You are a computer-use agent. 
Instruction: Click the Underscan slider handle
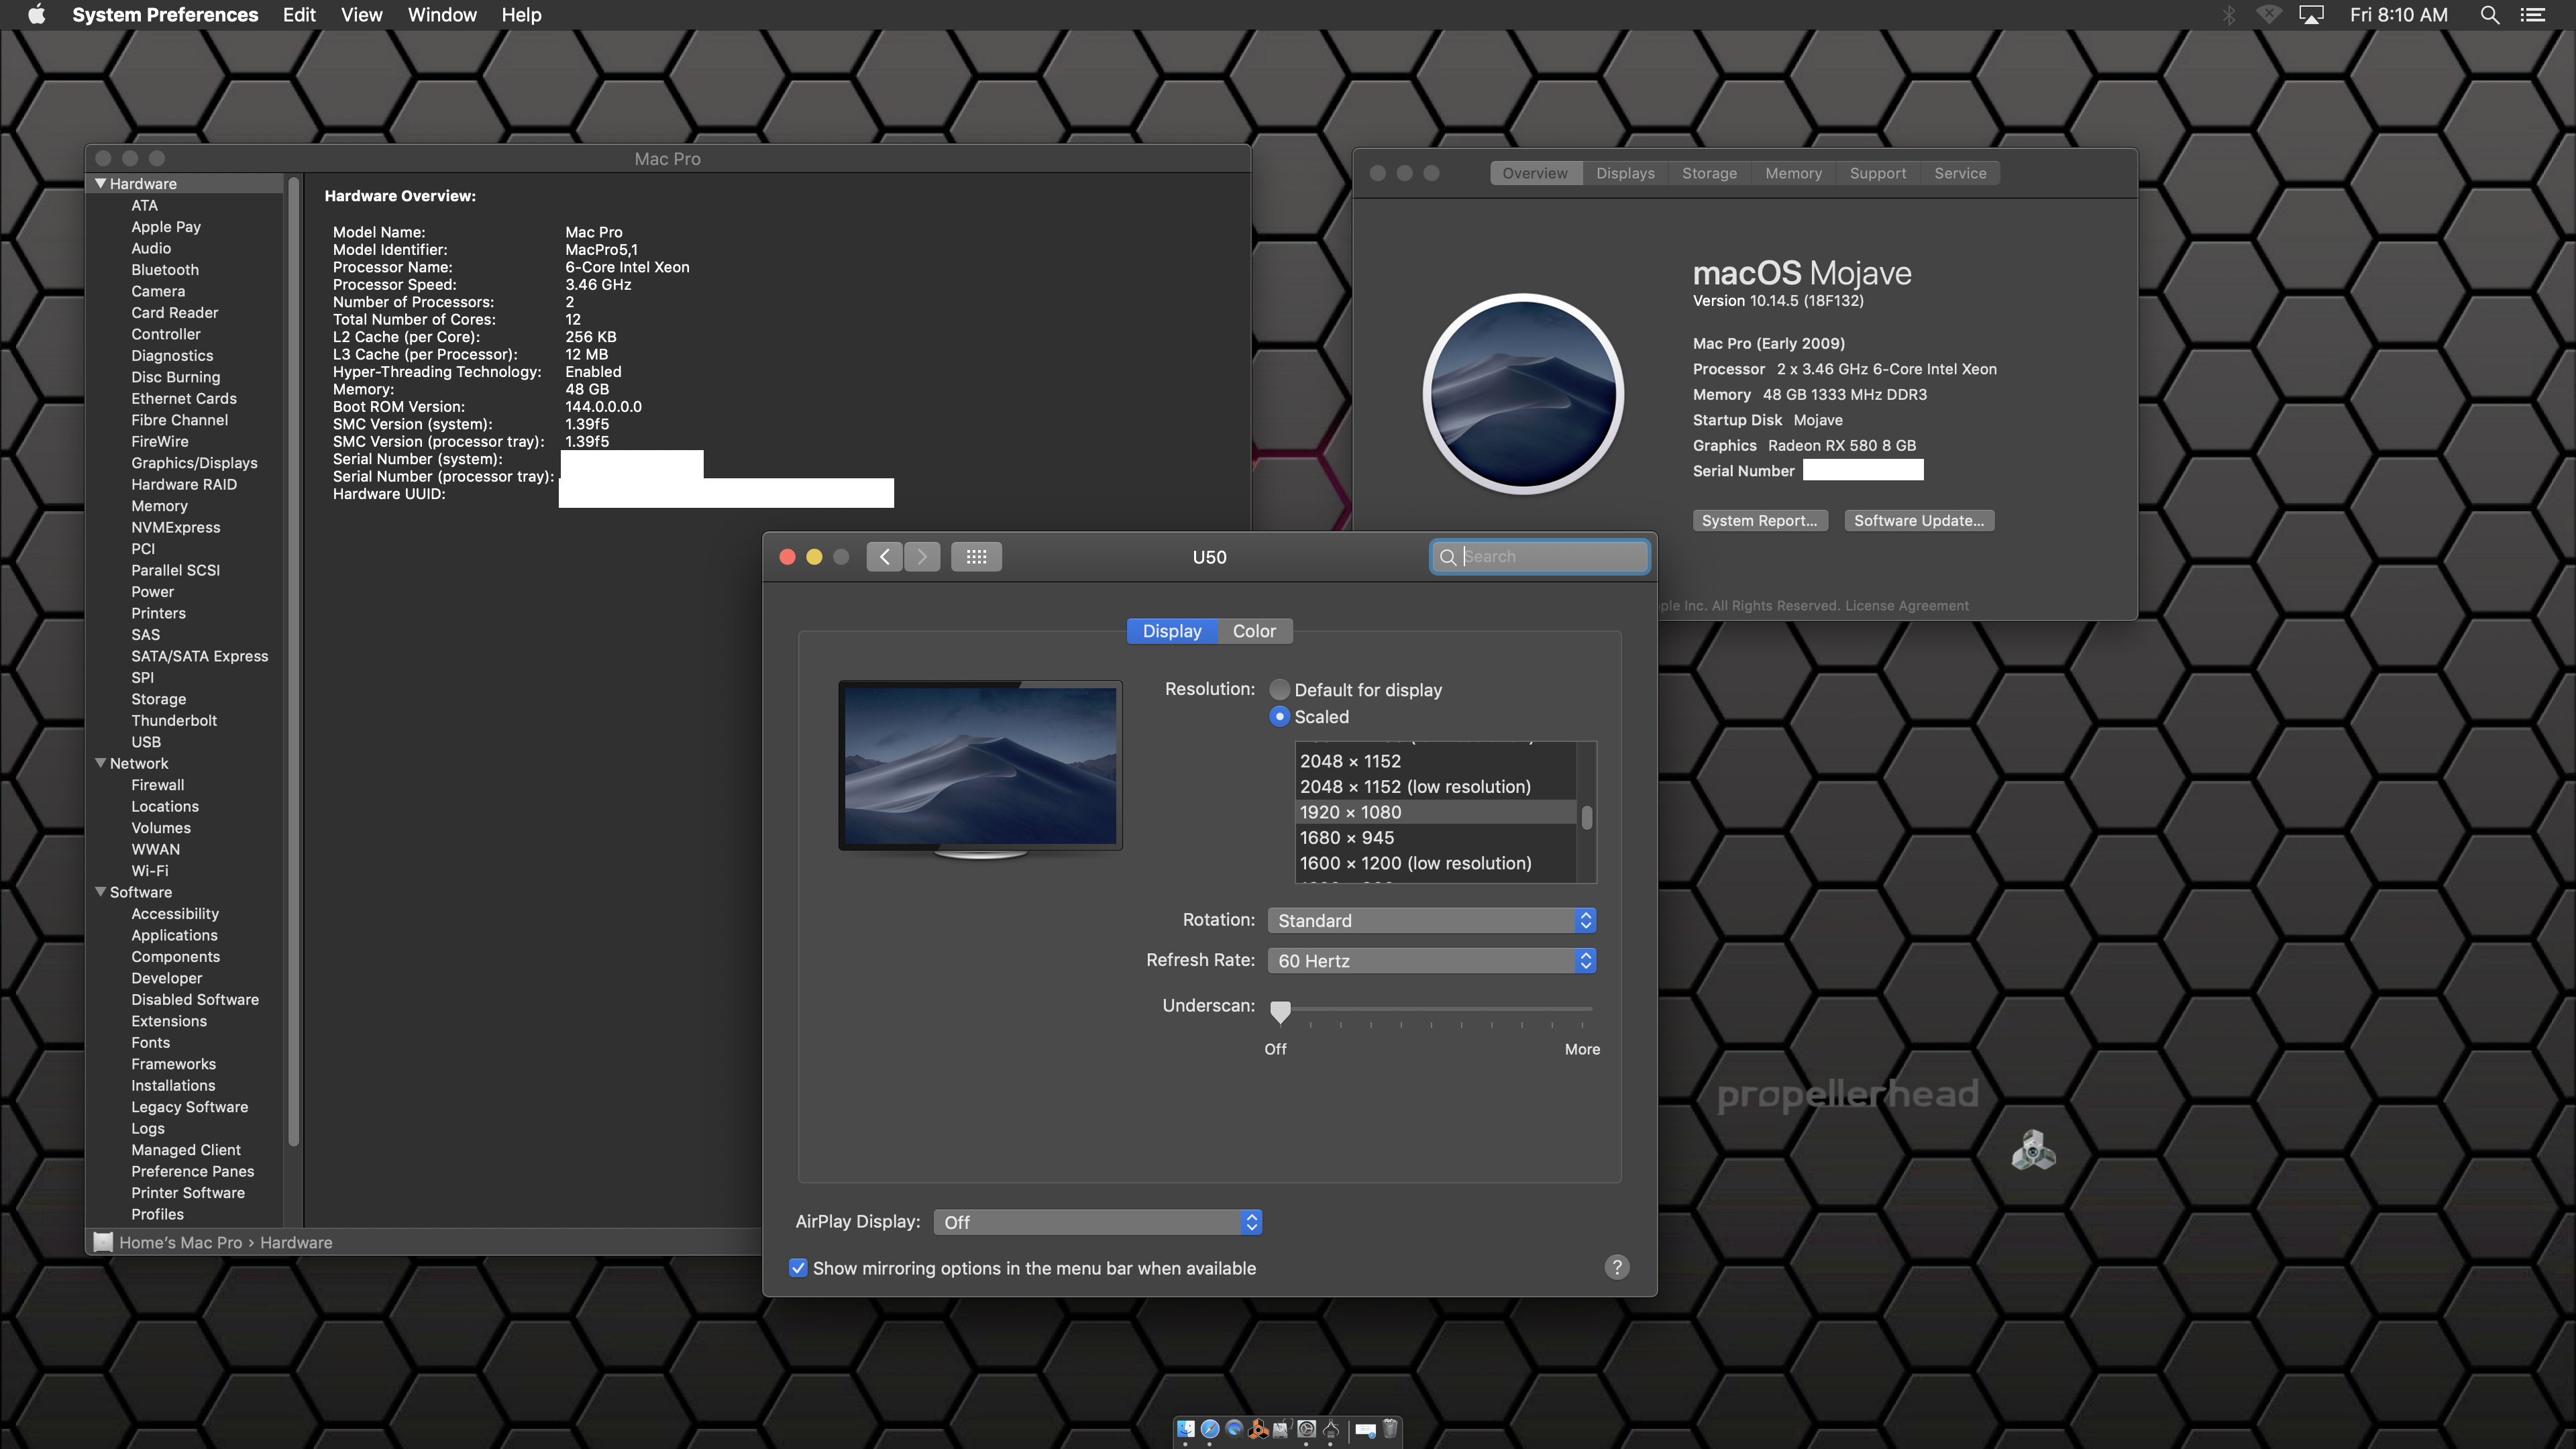(1280, 1011)
